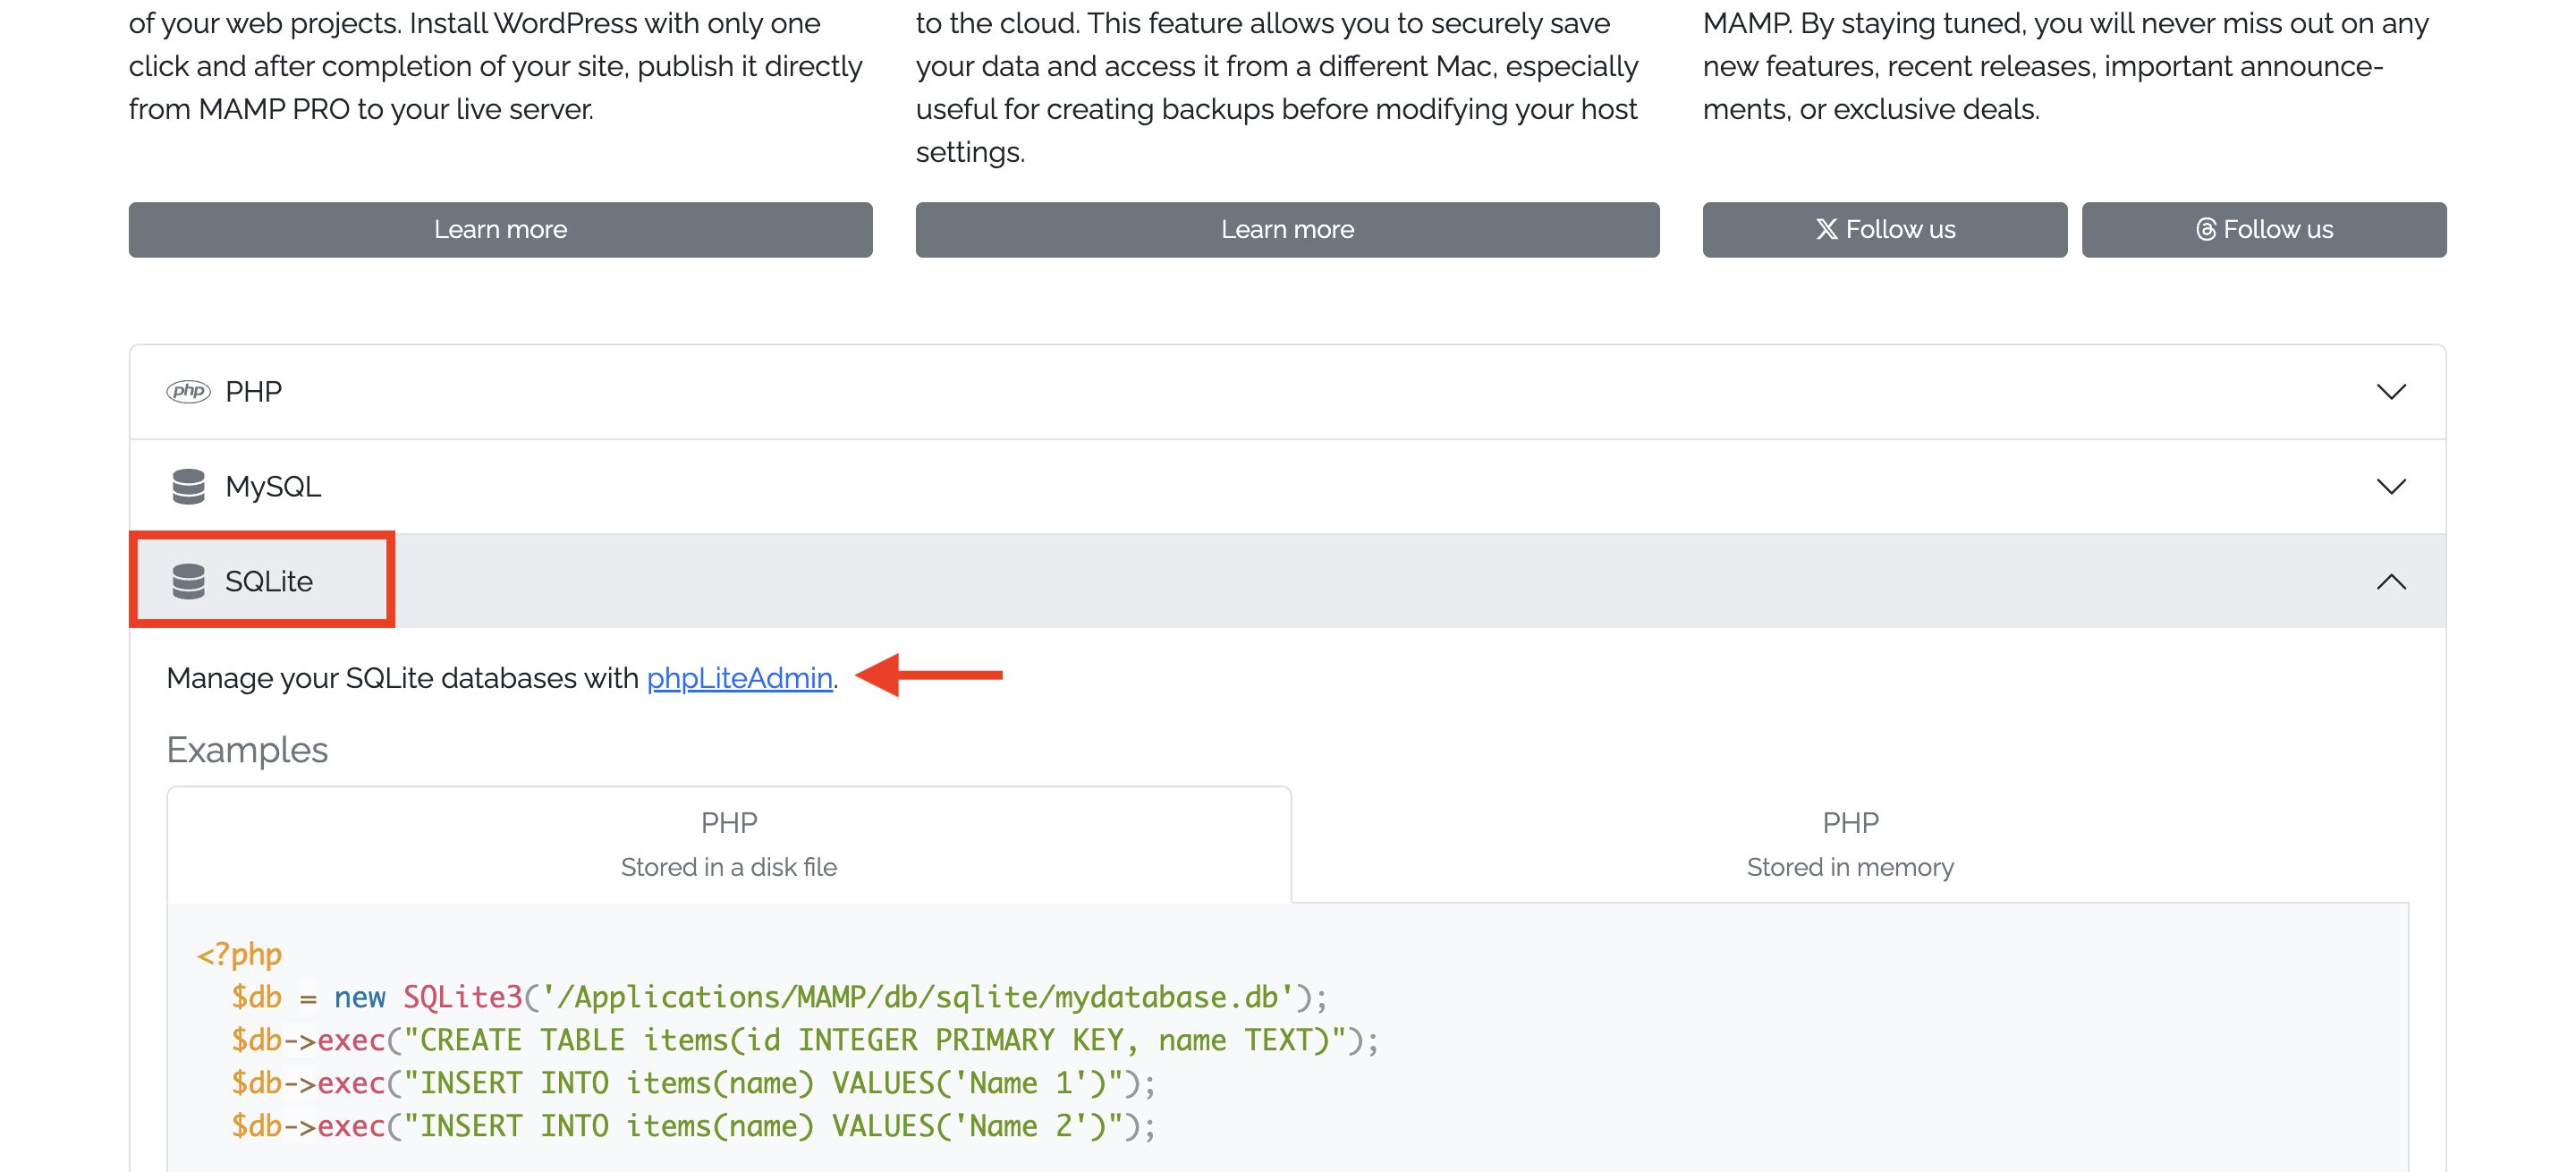Open the phpLiteAdmin link
2576x1172 pixels.
coord(739,678)
